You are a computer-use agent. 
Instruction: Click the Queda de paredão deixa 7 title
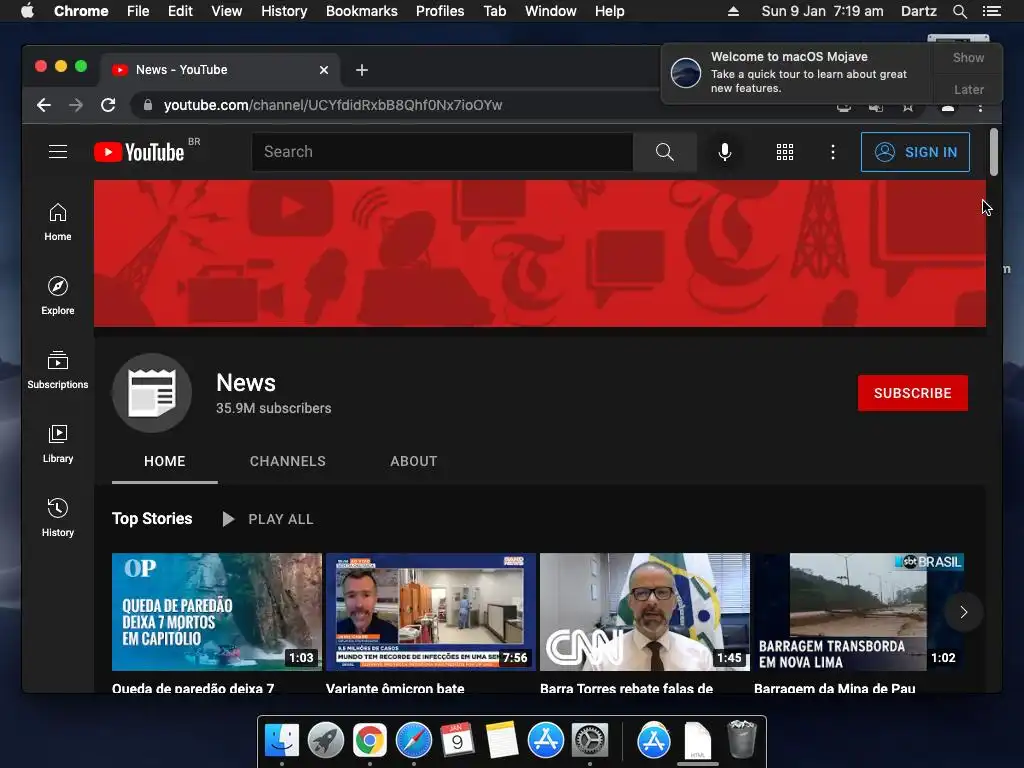click(x=193, y=688)
